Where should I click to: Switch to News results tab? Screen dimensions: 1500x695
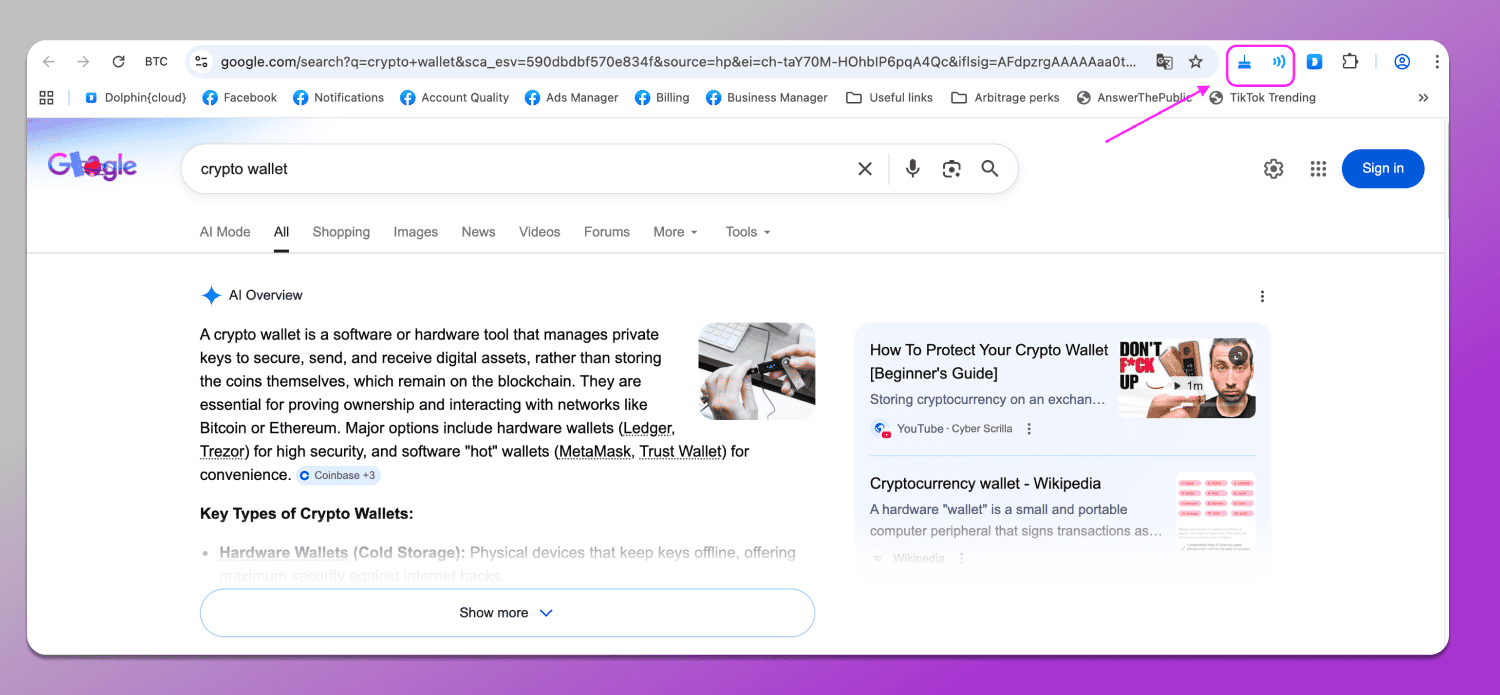(478, 232)
